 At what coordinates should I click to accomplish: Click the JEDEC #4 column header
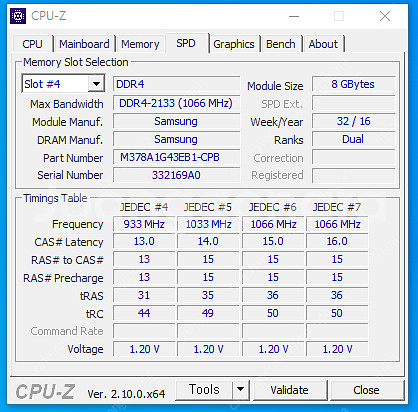pyautogui.click(x=144, y=207)
